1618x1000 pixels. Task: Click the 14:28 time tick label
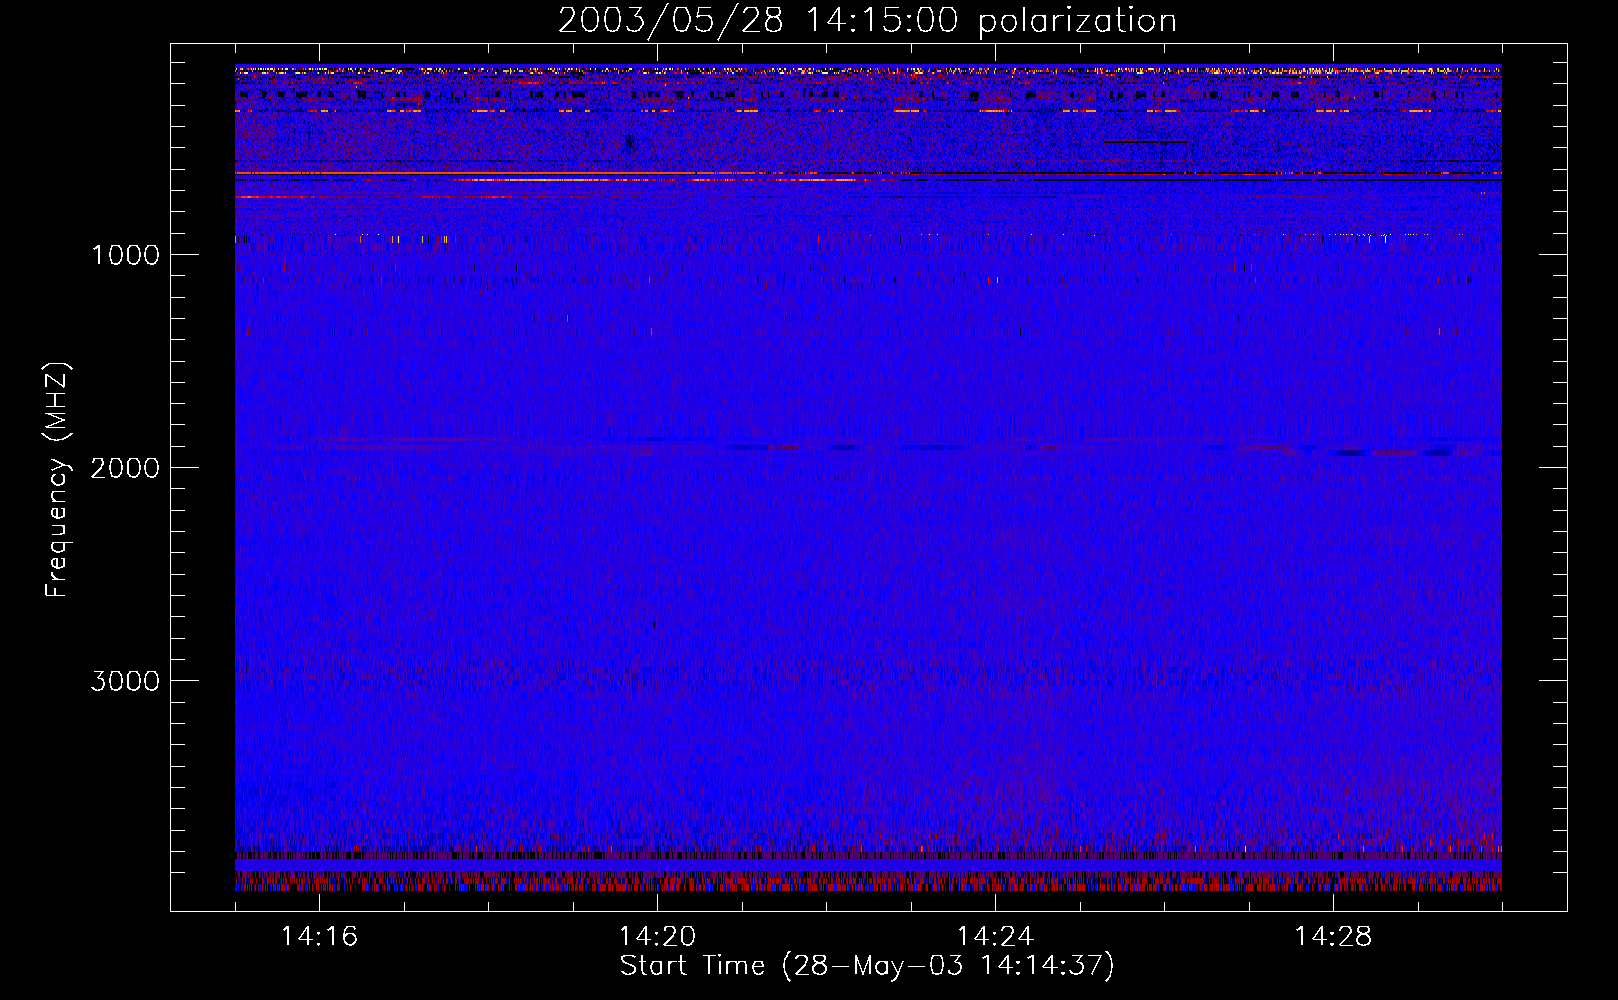pyautogui.click(x=1333, y=937)
